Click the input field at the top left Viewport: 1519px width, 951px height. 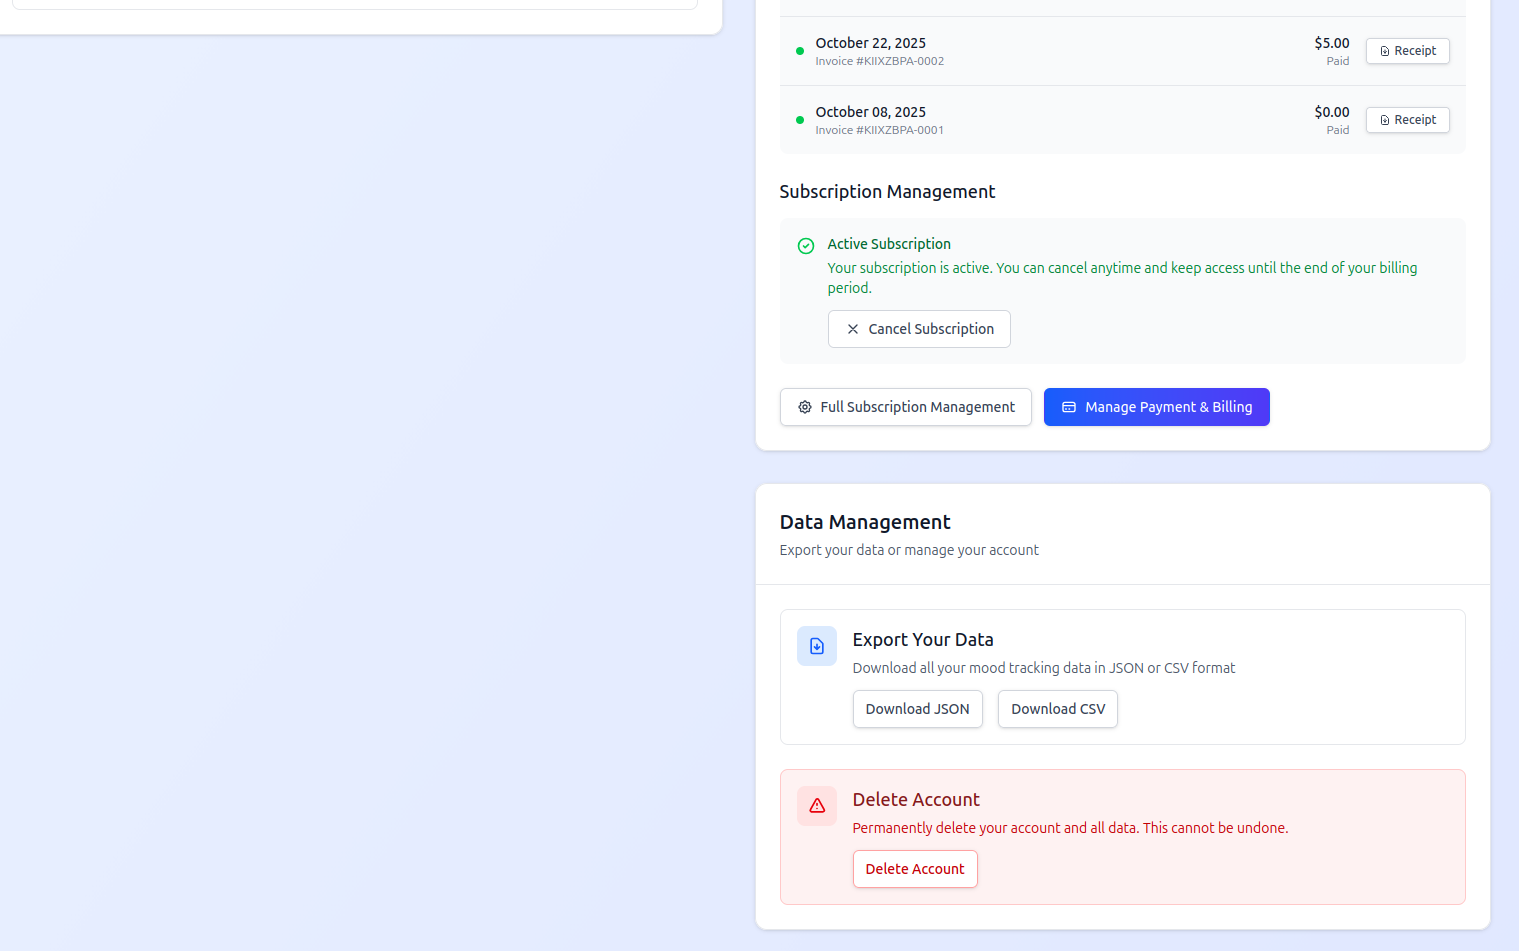pyautogui.click(x=354, y=4)
